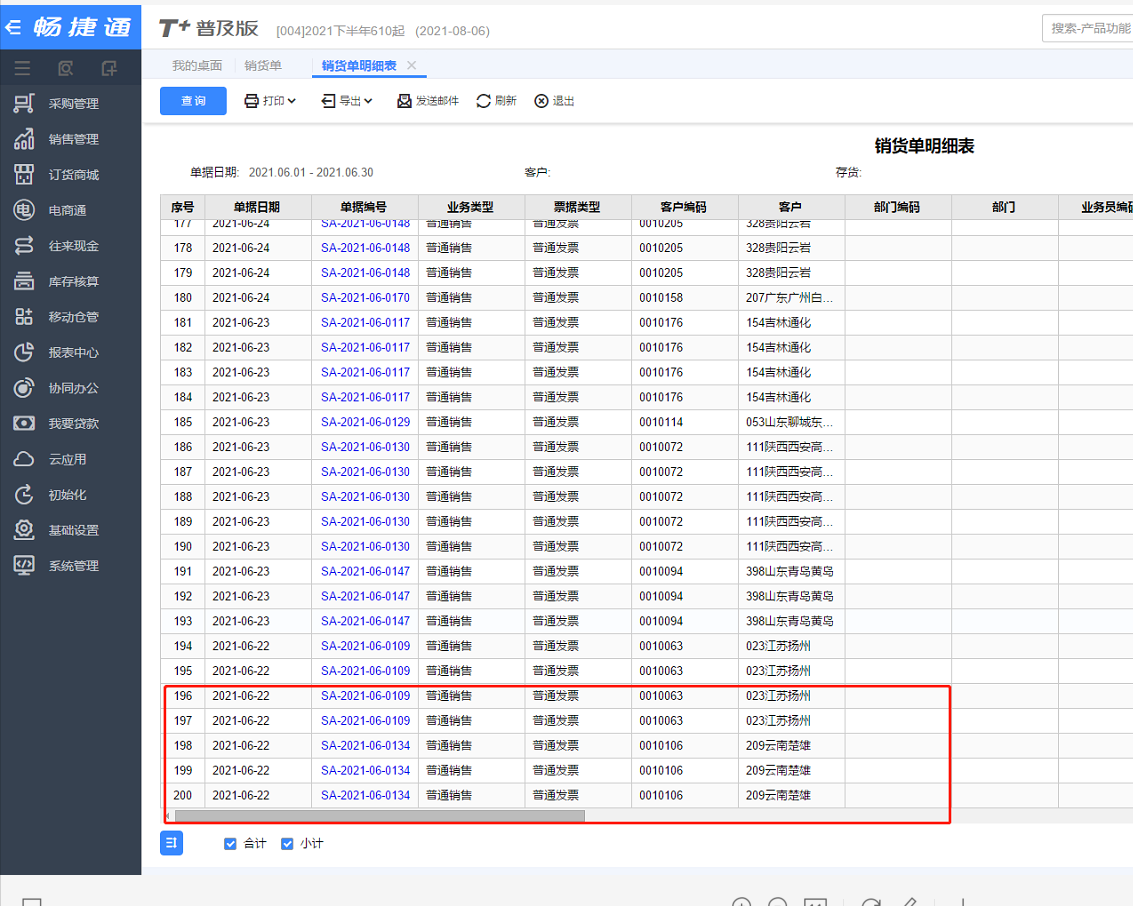Open link SA-2021-06-0130 in row 186
This screenshot has height=906, width=1133.
tap(366, 447)
